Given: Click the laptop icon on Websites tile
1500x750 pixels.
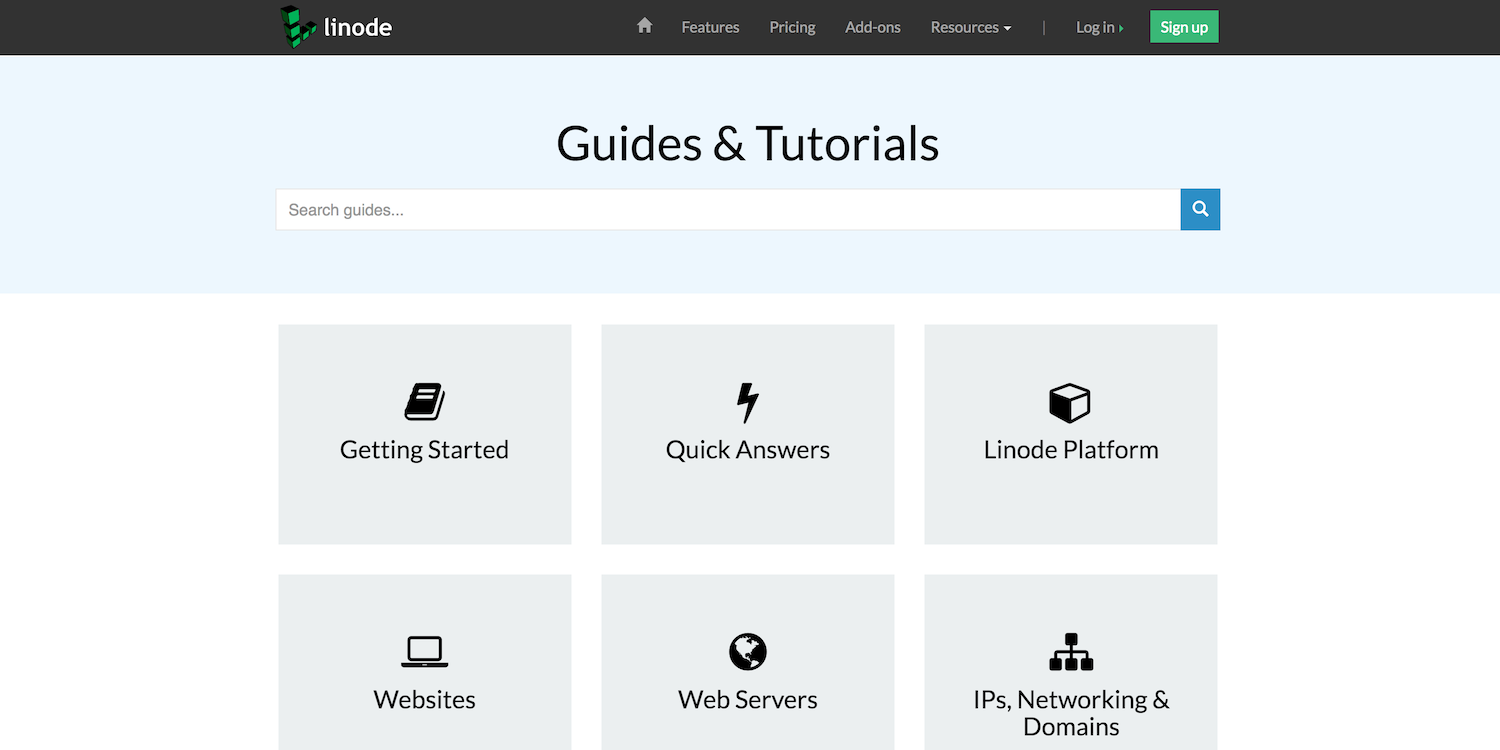Looking at the screenshot, I should [424, 651].
